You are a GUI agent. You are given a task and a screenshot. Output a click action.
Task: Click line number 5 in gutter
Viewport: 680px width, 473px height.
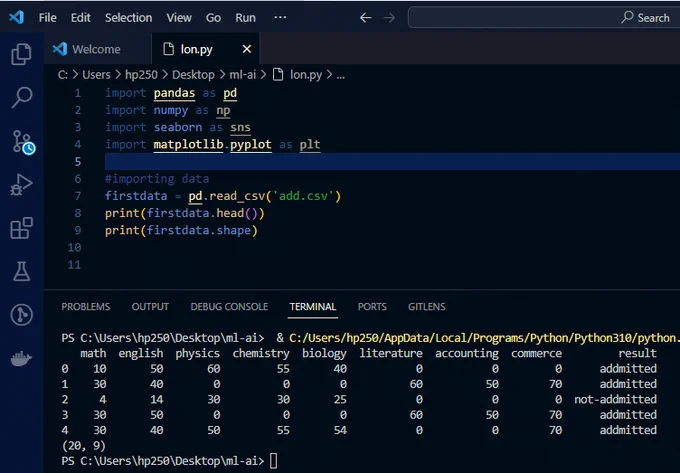pos(78,162)
